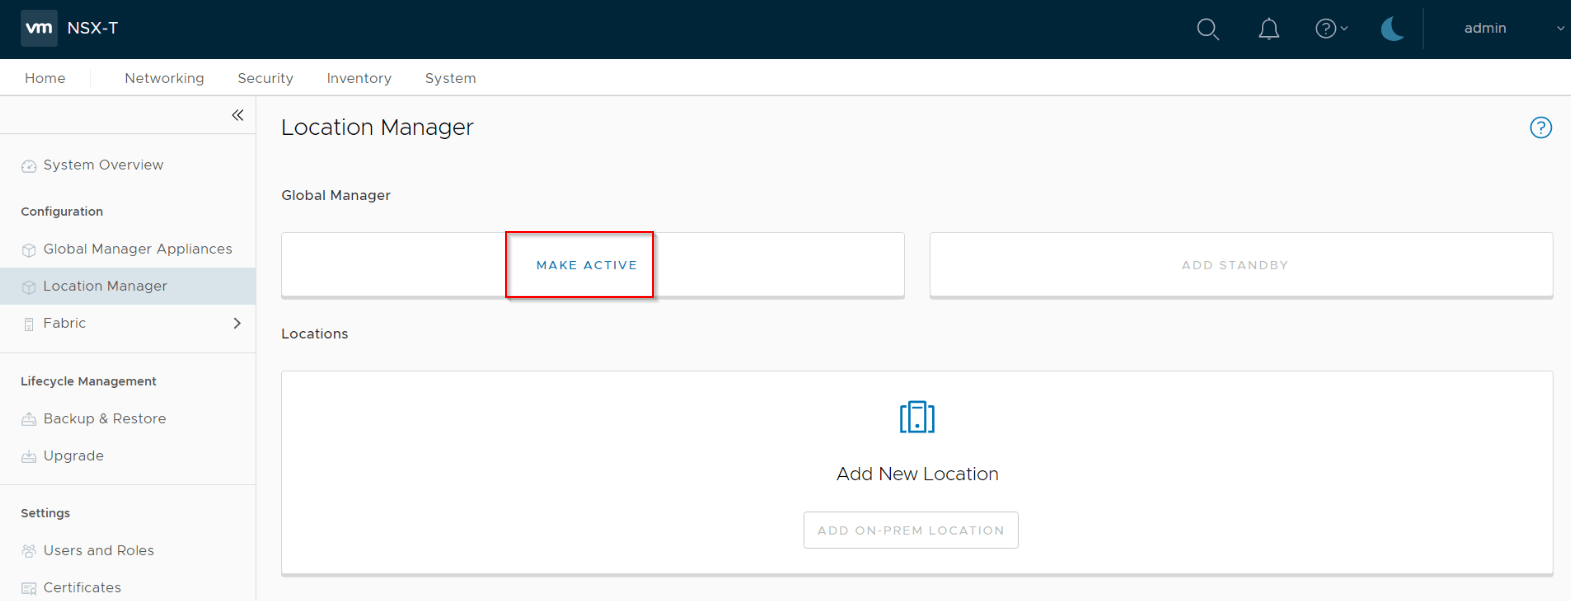Image resolution: width=1571 pixels, height=601 pixels.
Task: Expand the Fabric submenu arrow
Action: point(237,323)
